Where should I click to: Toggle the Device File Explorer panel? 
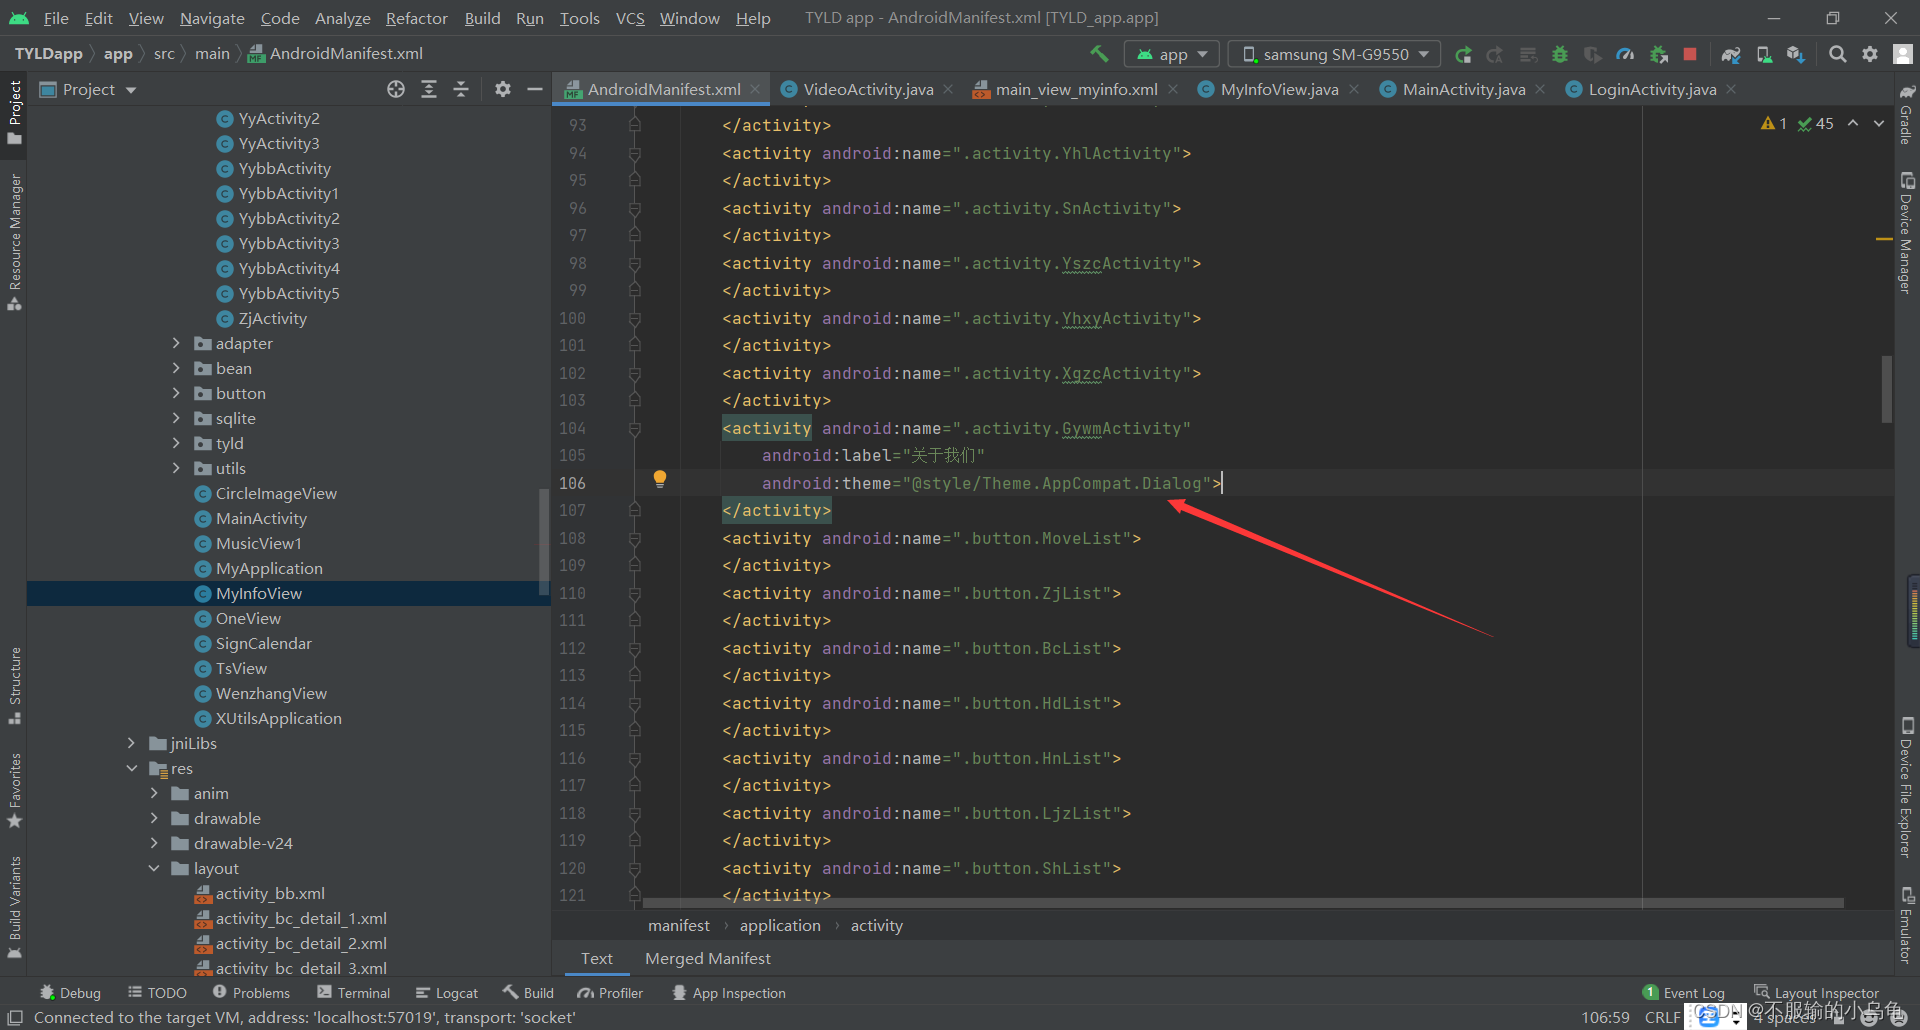(1908, 790)
